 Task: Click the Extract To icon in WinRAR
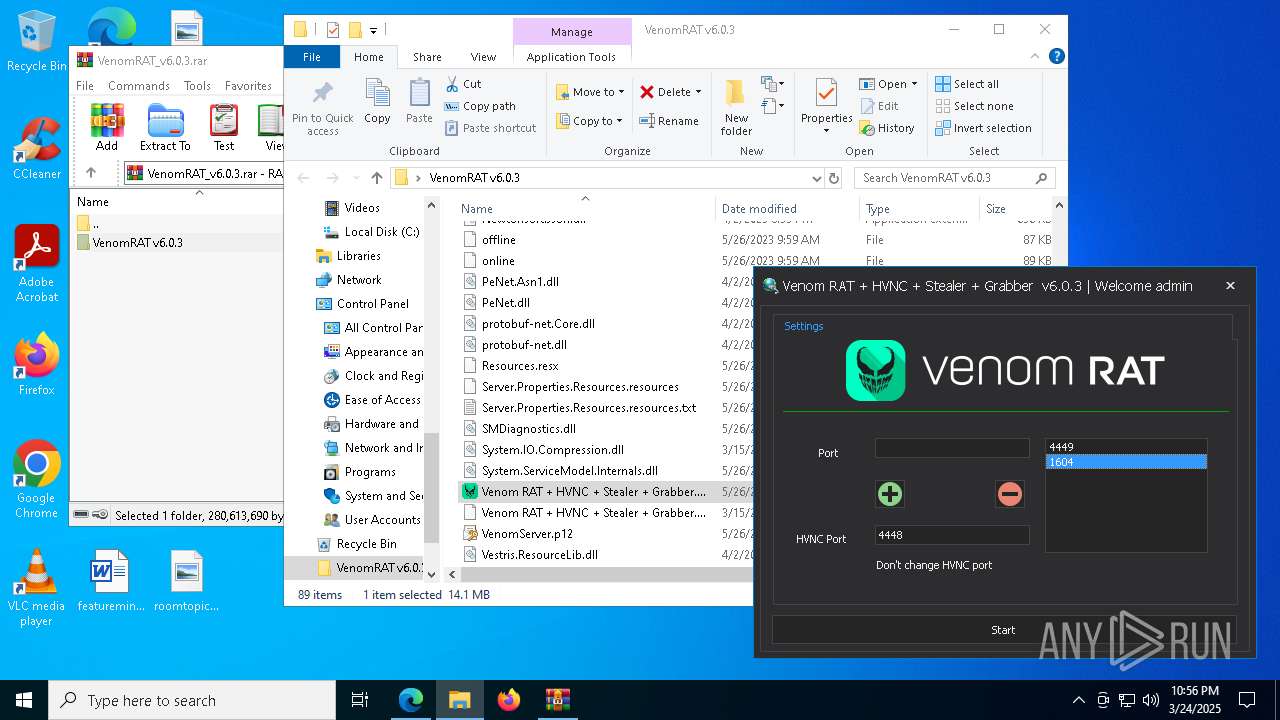pos(165,127)
